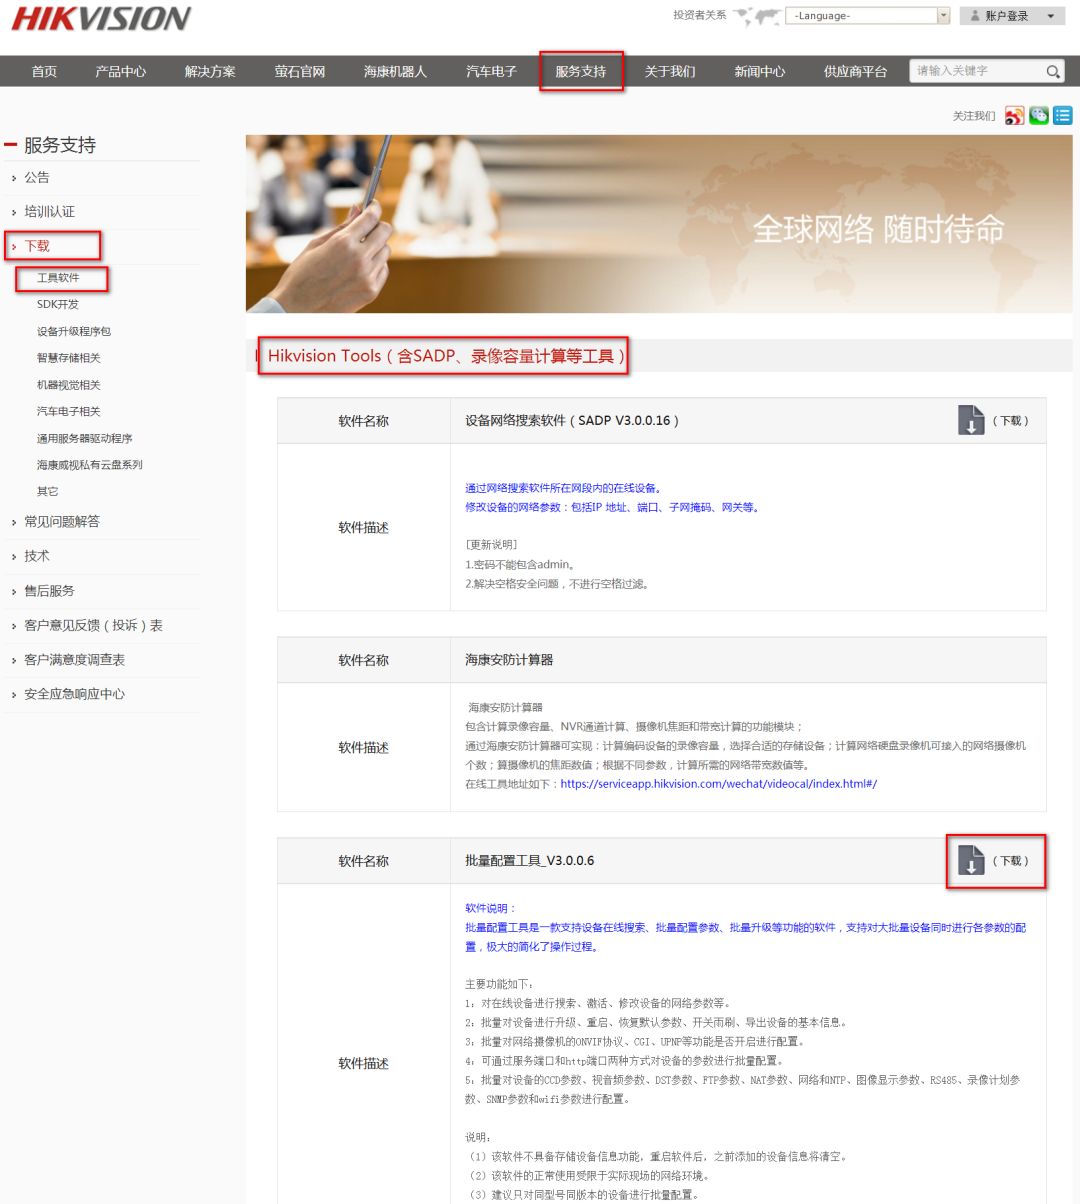Viewport: 1080px width, 1204px height.
Task: Go to 服务支持 in navigation bar
Action: point(580,72)
